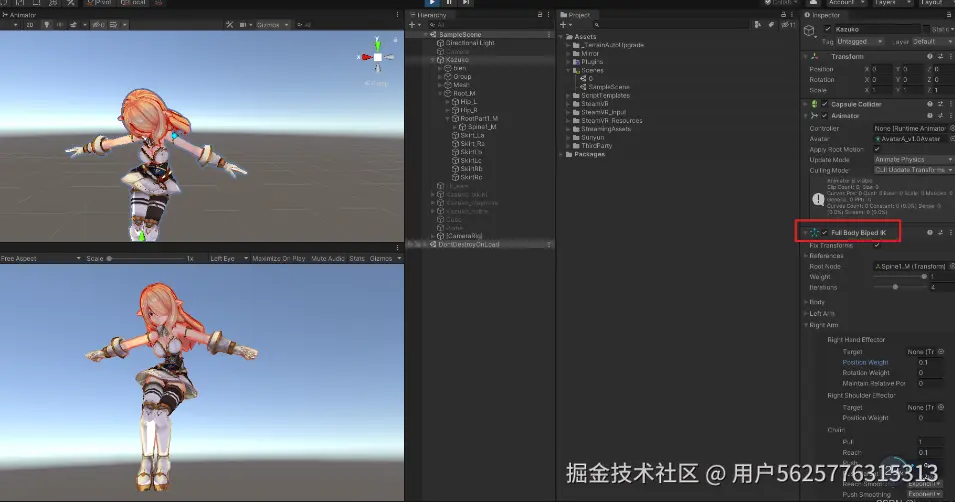Collapse the Kazuko object in Hierarchy
Viewport: 955px width, 502px height.
pyautogui.click(x=433, y=60)
